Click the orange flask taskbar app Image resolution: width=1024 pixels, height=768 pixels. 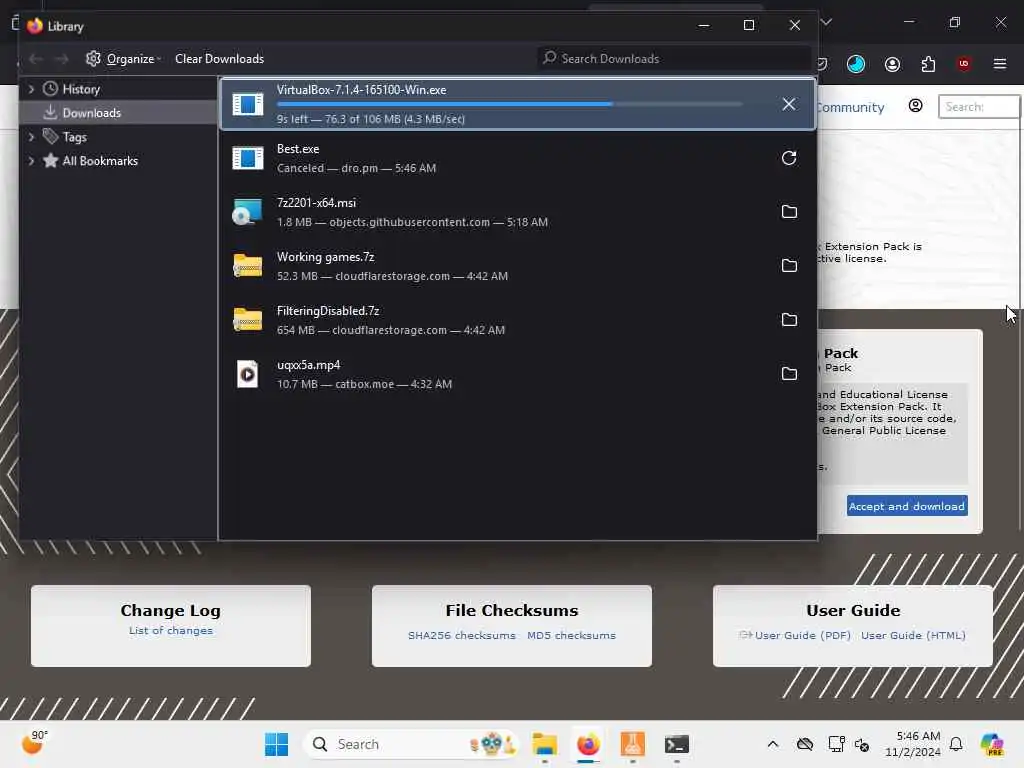632,744
